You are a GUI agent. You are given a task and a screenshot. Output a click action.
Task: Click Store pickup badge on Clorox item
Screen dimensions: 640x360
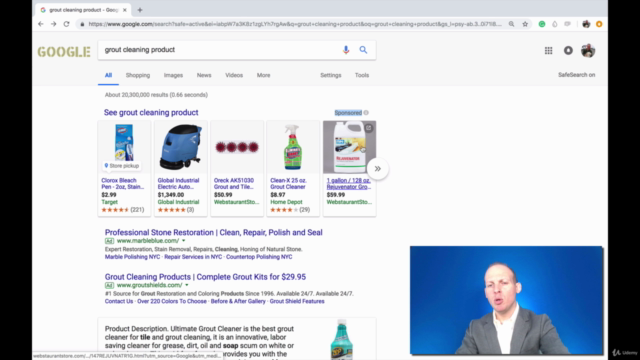[x=122, y=166]
